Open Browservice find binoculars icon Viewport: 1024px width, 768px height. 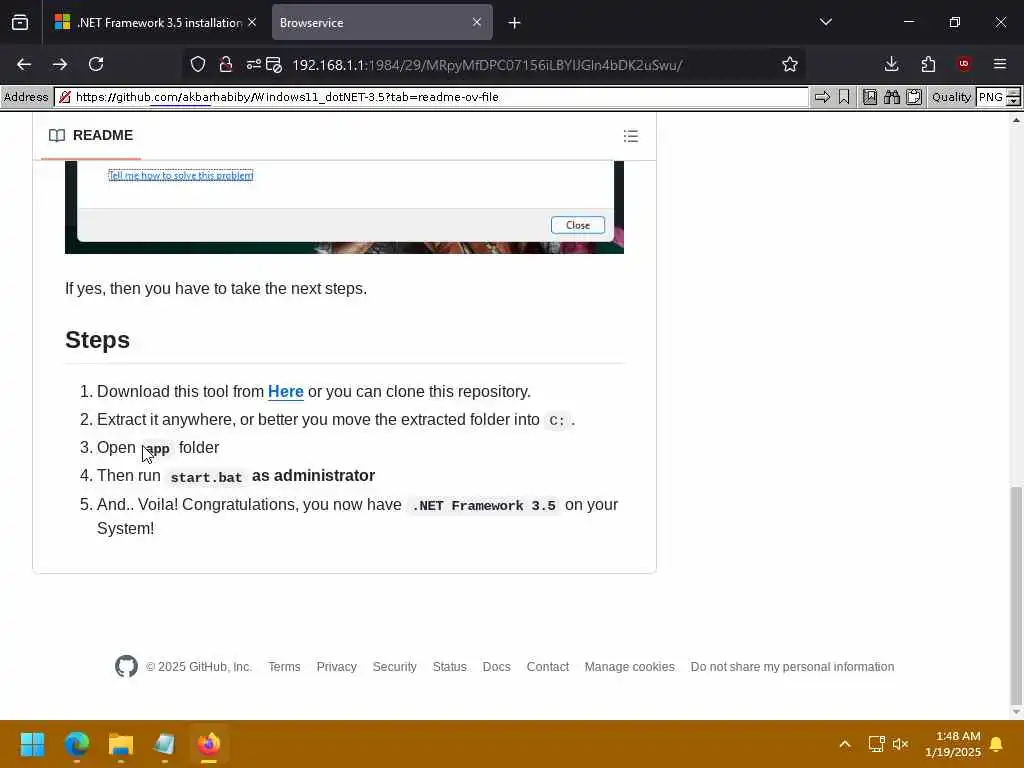[892, 97]
